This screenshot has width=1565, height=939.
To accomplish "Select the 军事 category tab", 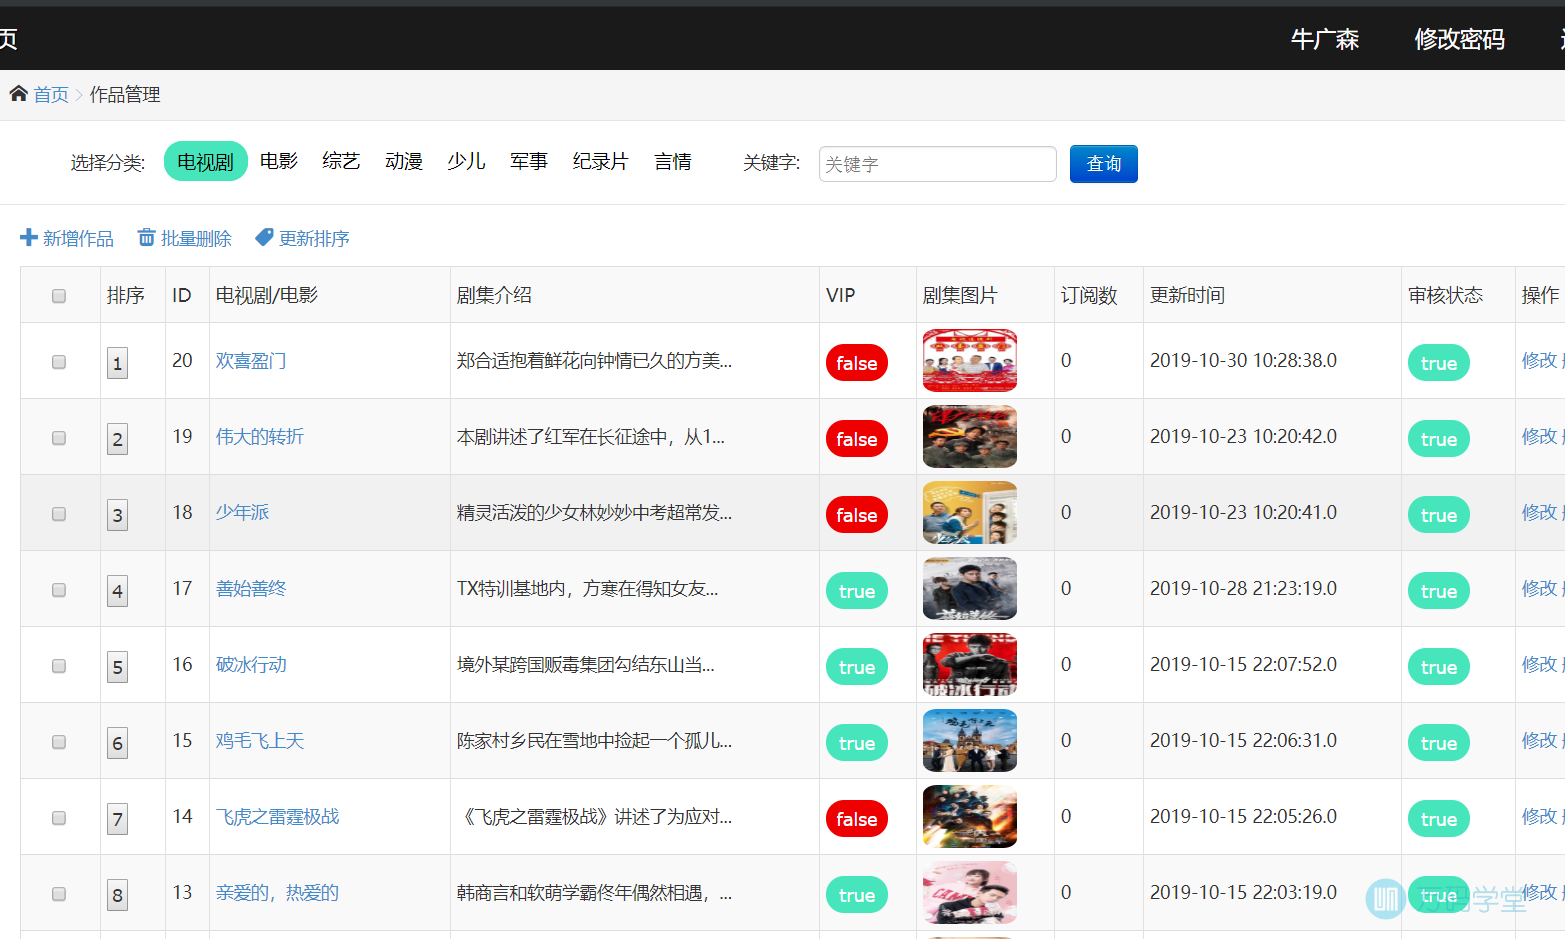I will pyautogui.click(x=529, y=161).
